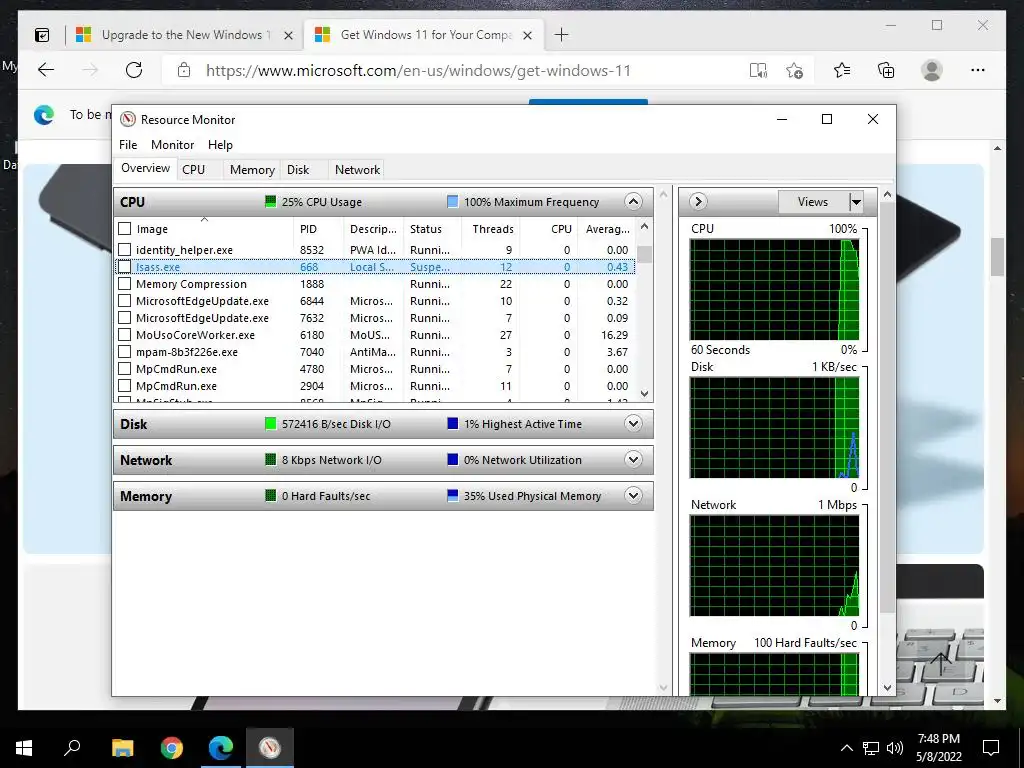The image size is (1024, 768).
Task: Open Edge Settings and more menu
Action: tap(978, 71)
